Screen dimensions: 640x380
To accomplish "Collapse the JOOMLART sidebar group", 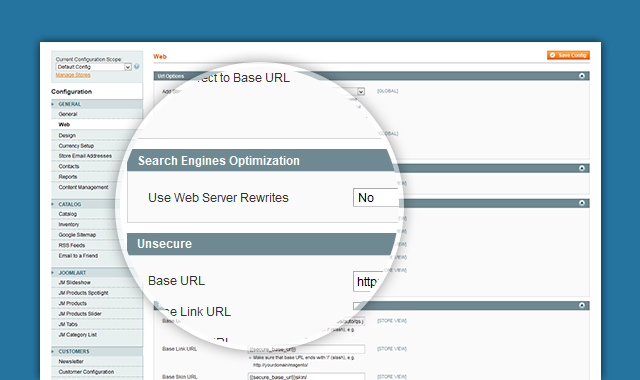I will [97, 273].
